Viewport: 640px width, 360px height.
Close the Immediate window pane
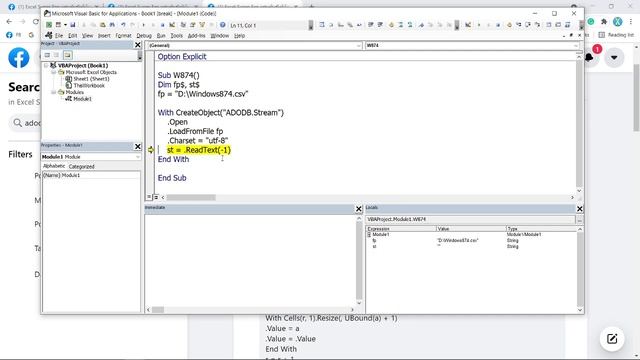[x=359, y=209]
